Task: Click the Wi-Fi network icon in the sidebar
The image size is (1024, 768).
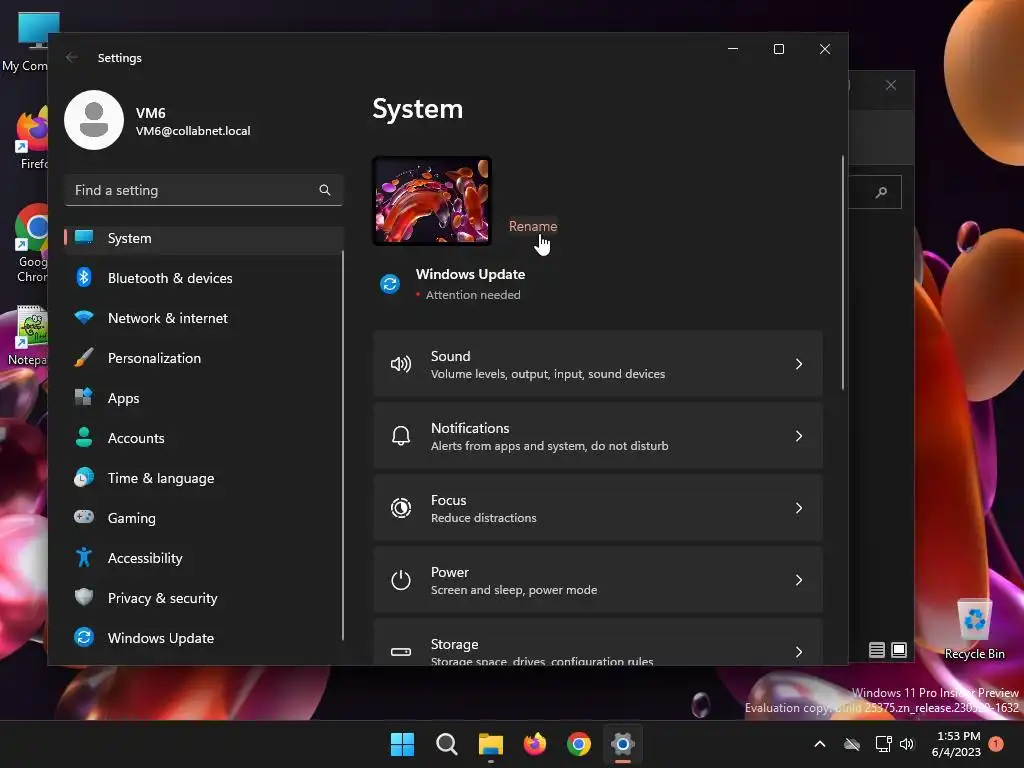Action: coord(84,318)
